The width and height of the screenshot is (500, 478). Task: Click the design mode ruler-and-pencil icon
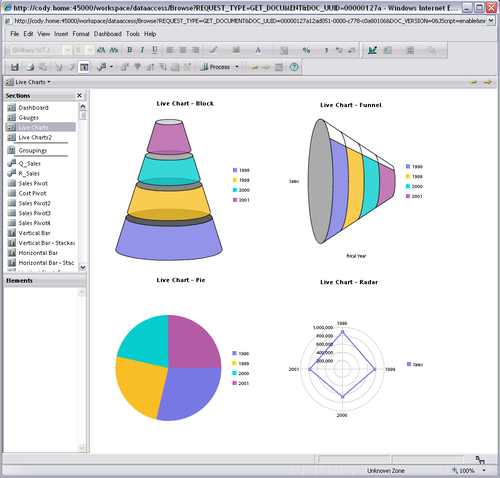[372, 50]
